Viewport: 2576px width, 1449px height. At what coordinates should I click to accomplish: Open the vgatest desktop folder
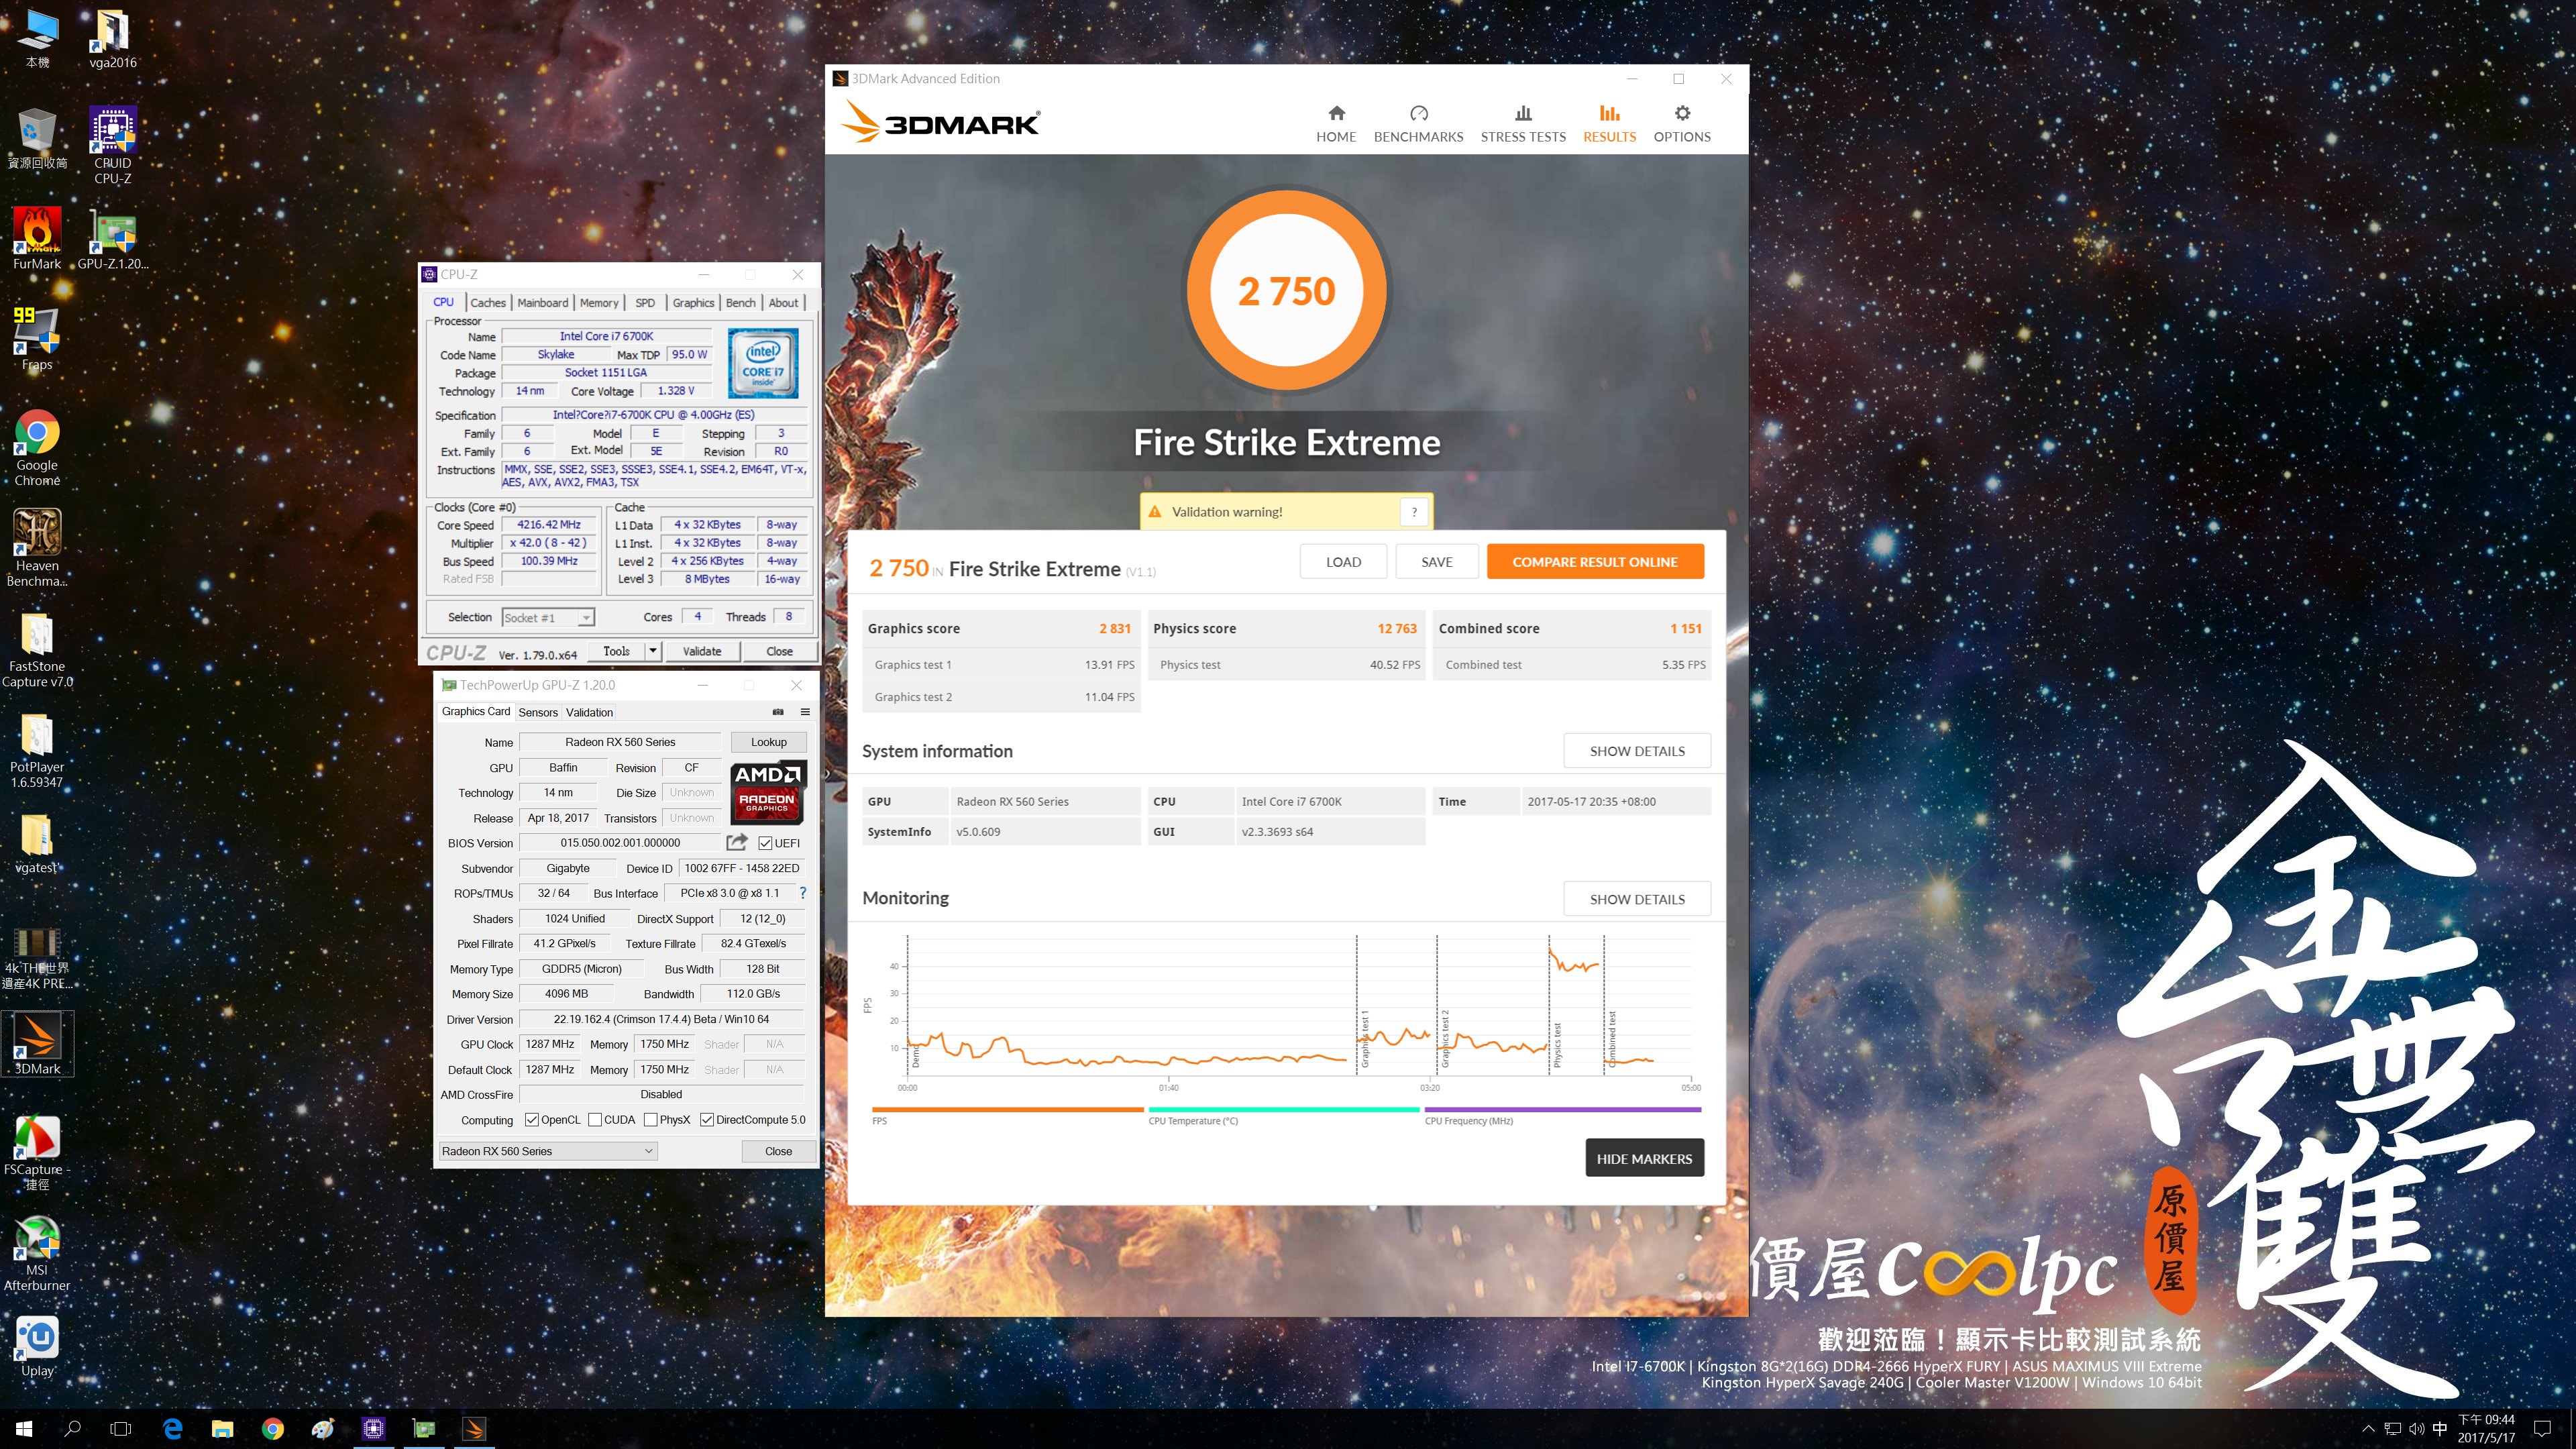pos(37,843)
